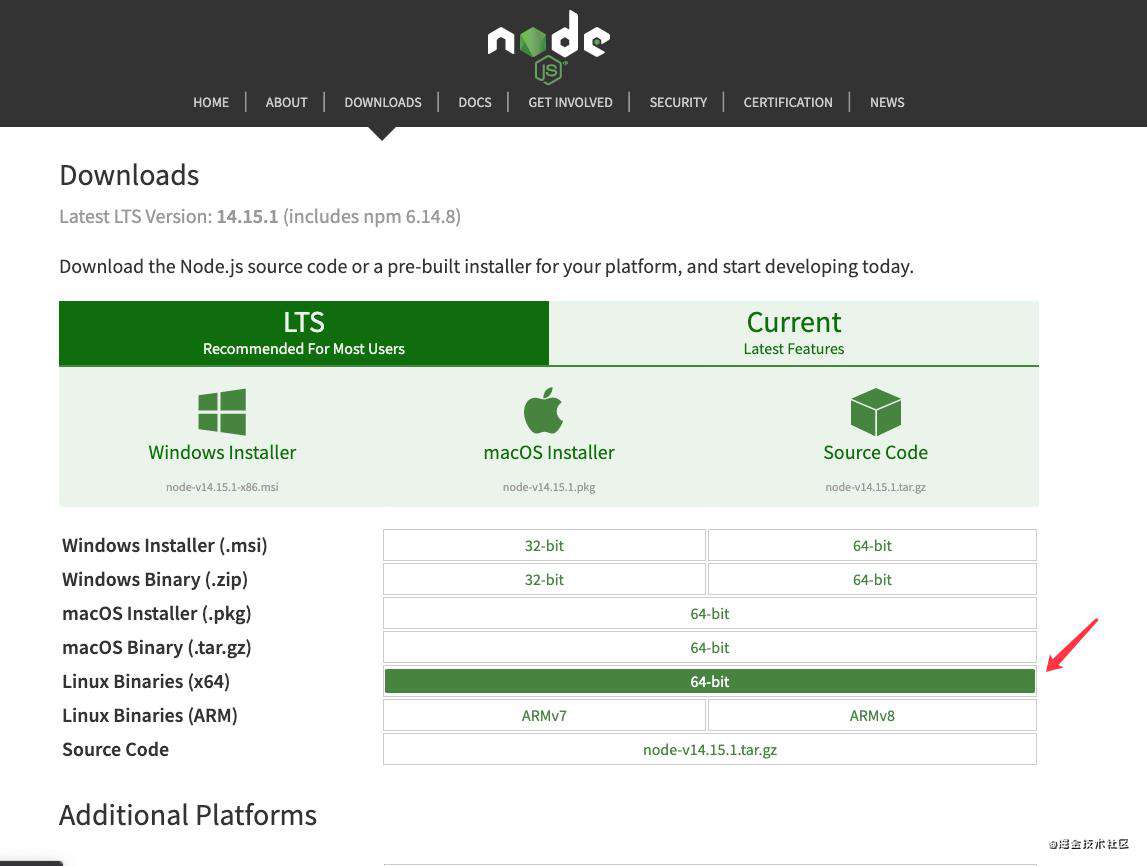Image resolution: width=1147 pixels, height=866 pixels.
Task: Click the Source Code heading link
Action: tap(876, 453)
